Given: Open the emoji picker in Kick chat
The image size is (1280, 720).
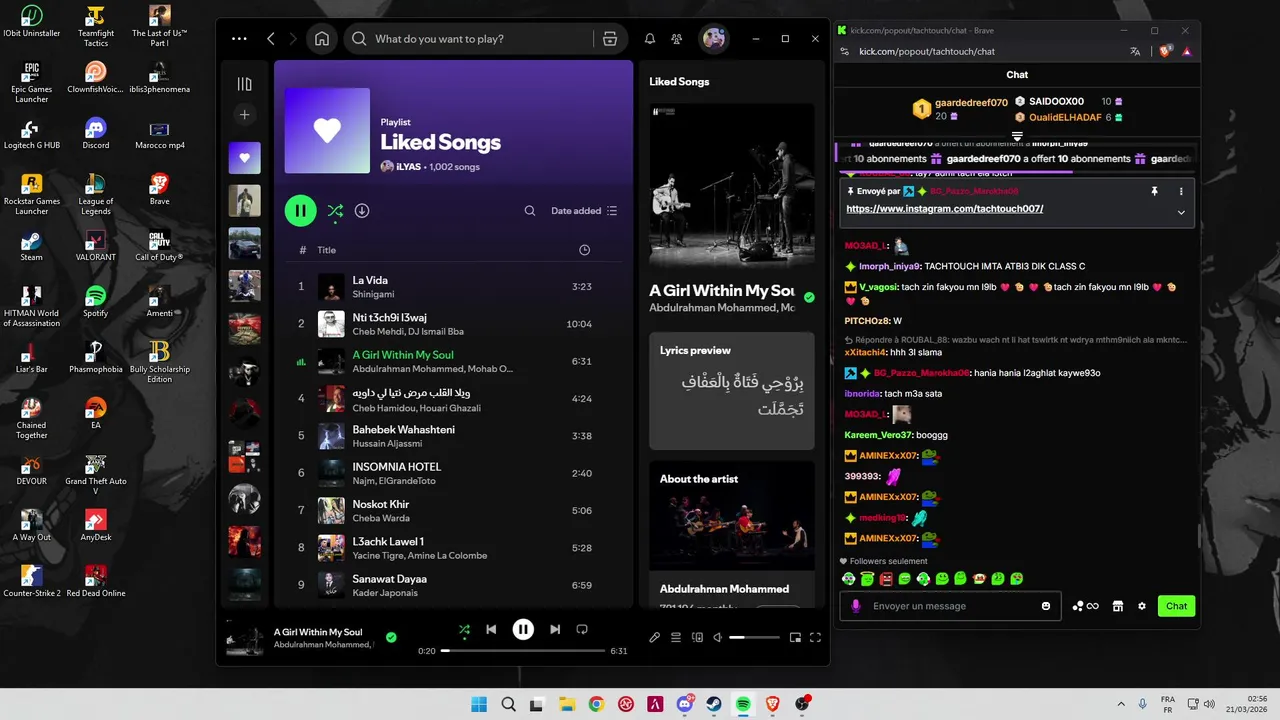Looking at the screenshot, I should pos(1046,606).
